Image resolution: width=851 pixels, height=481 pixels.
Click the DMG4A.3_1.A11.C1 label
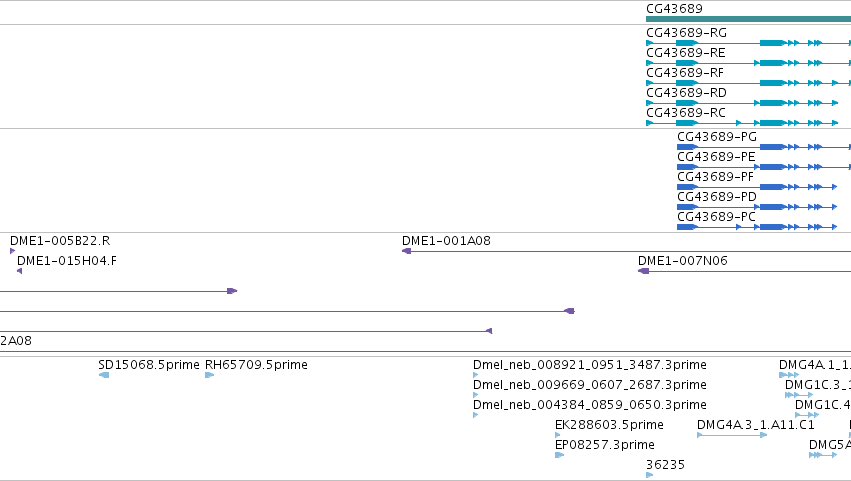click(755, 425)
